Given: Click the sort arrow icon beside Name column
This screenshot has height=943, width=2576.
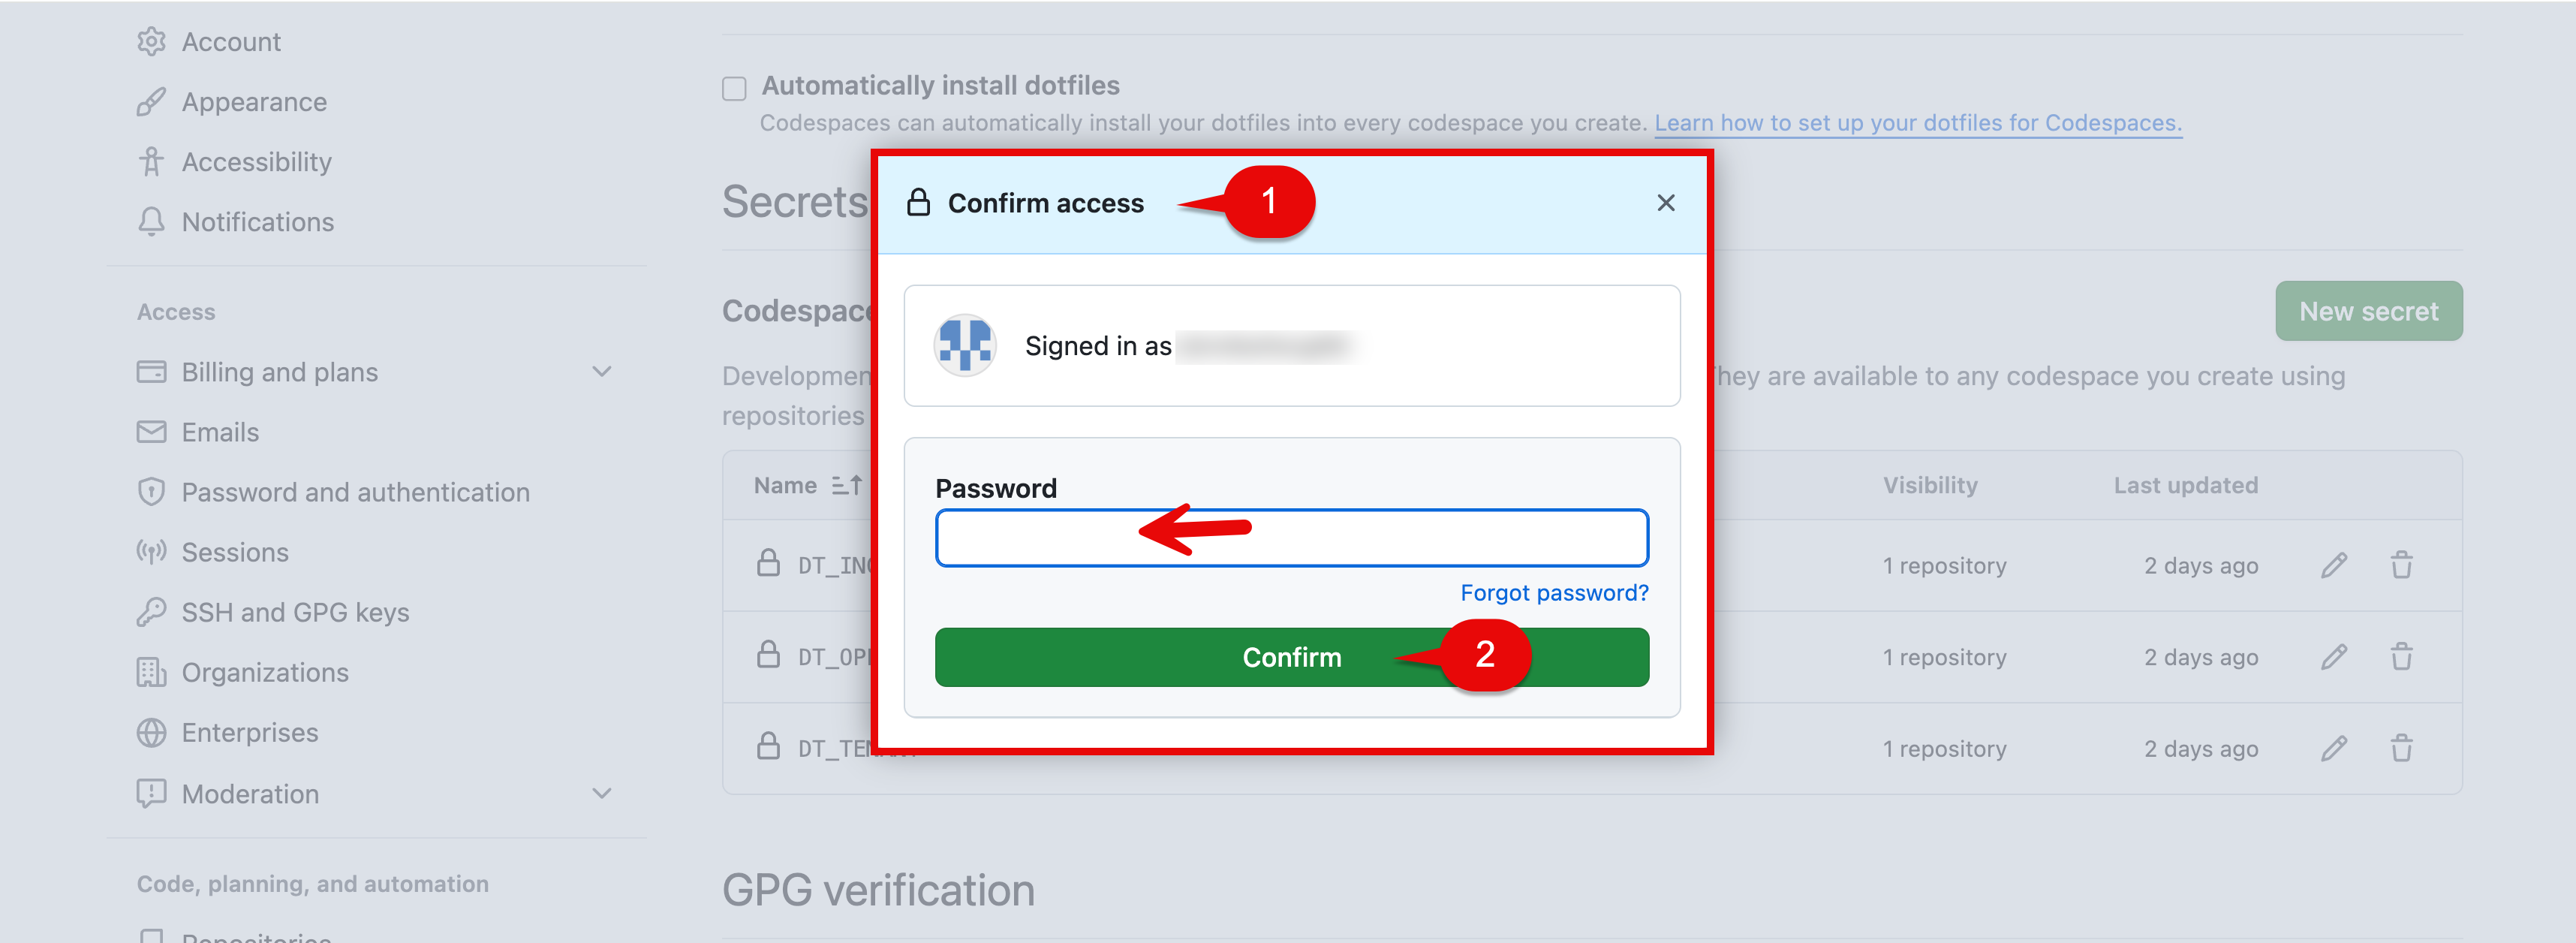Looking at the screenshot, I should [x=846, y=485].
